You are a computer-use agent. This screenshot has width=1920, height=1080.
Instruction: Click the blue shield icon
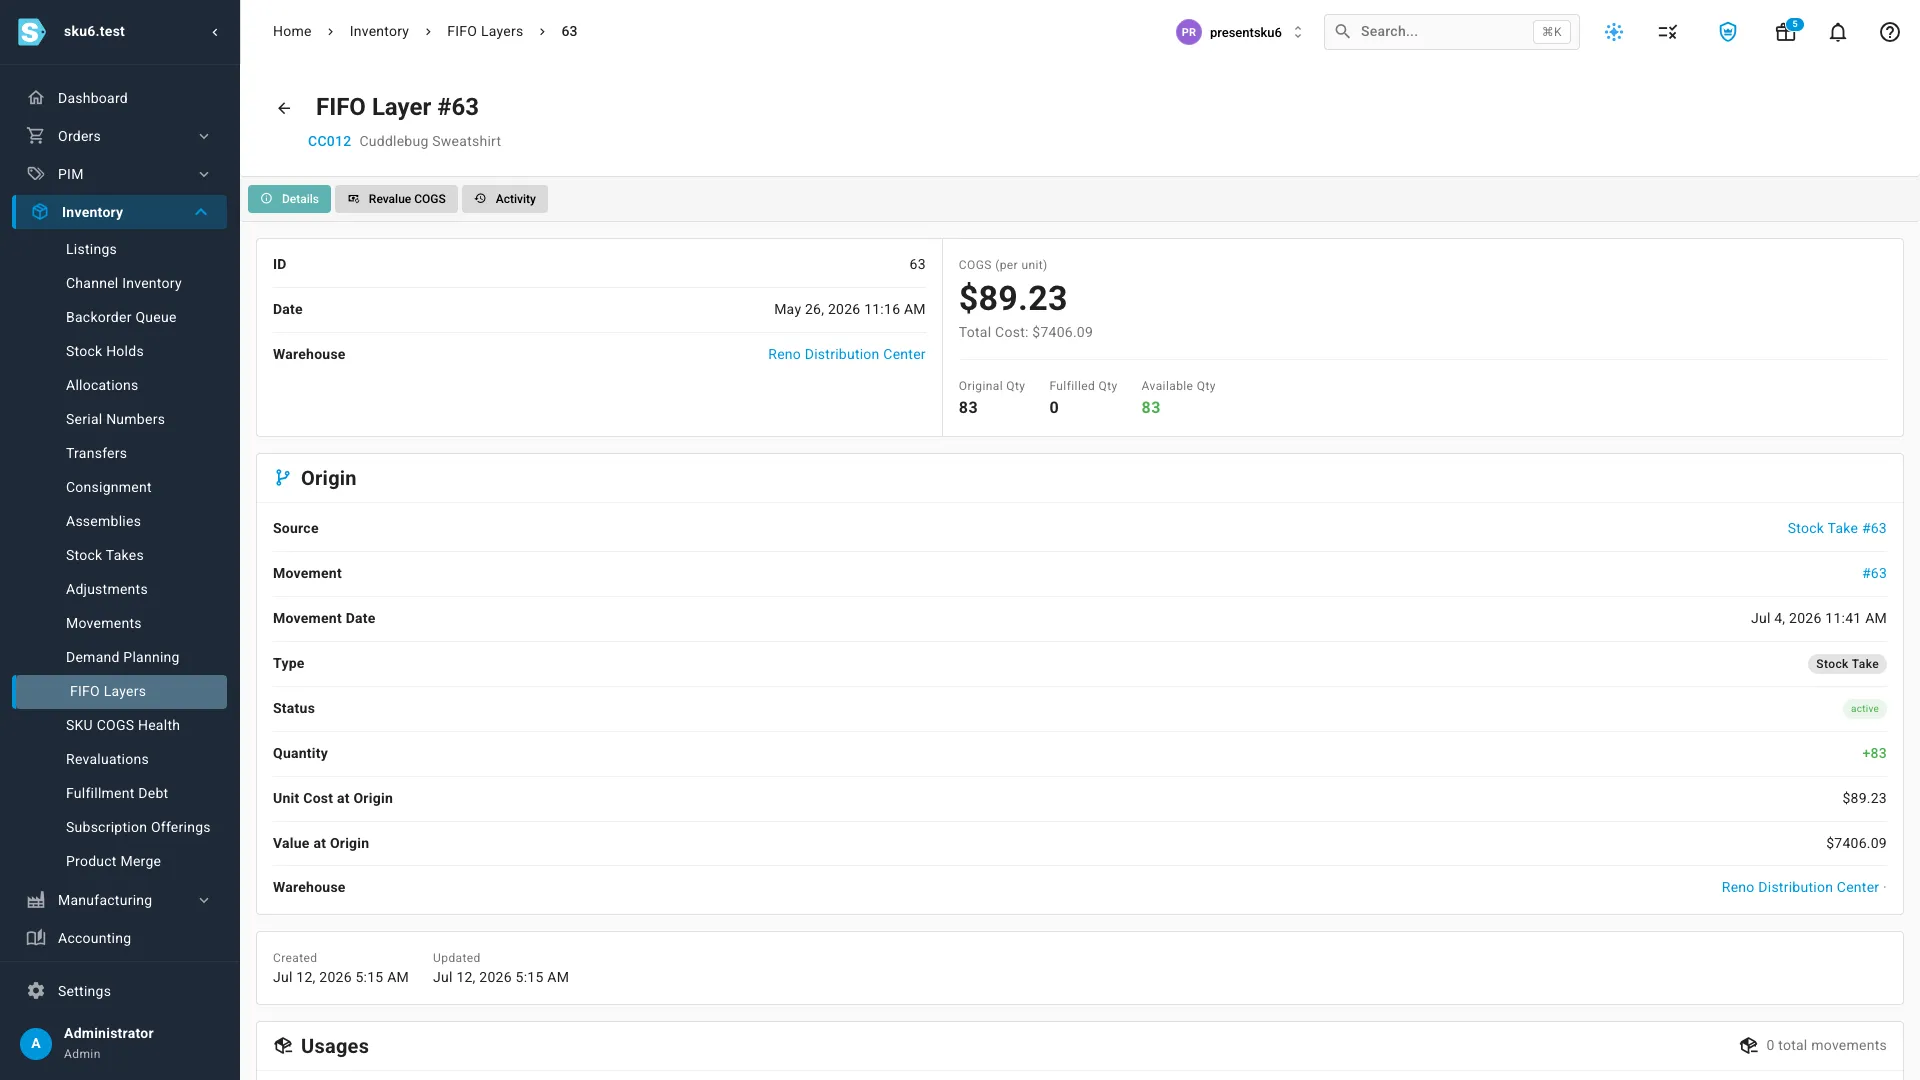(x=1728, y=32)
